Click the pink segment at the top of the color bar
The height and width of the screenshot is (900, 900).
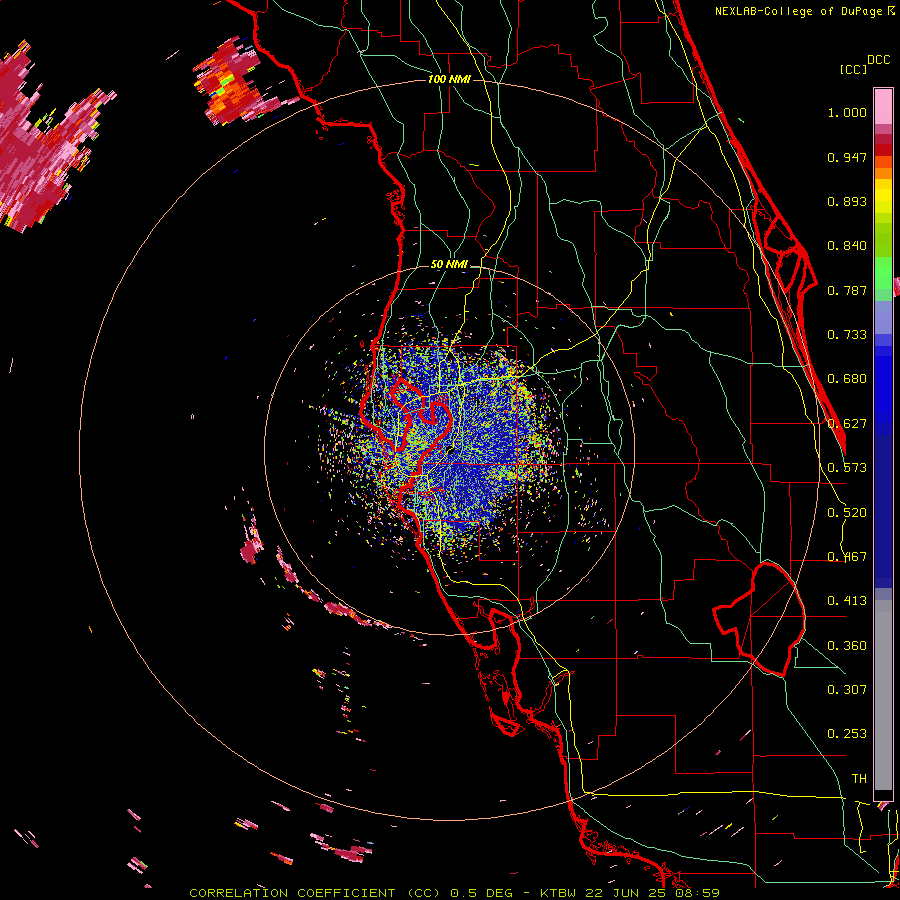coord(883,106)
